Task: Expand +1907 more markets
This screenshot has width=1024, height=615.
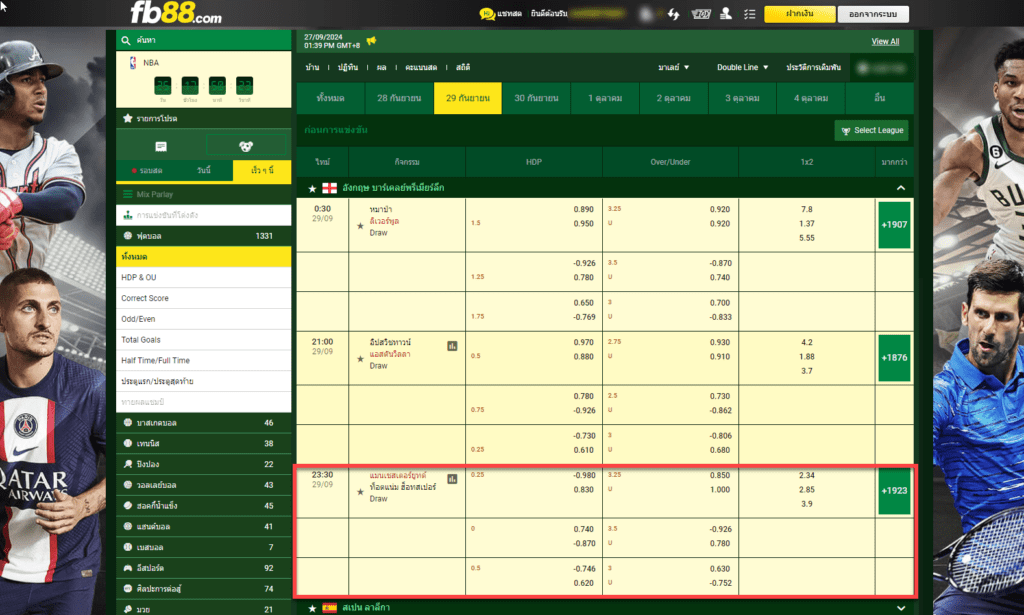Action: point(894,225)
